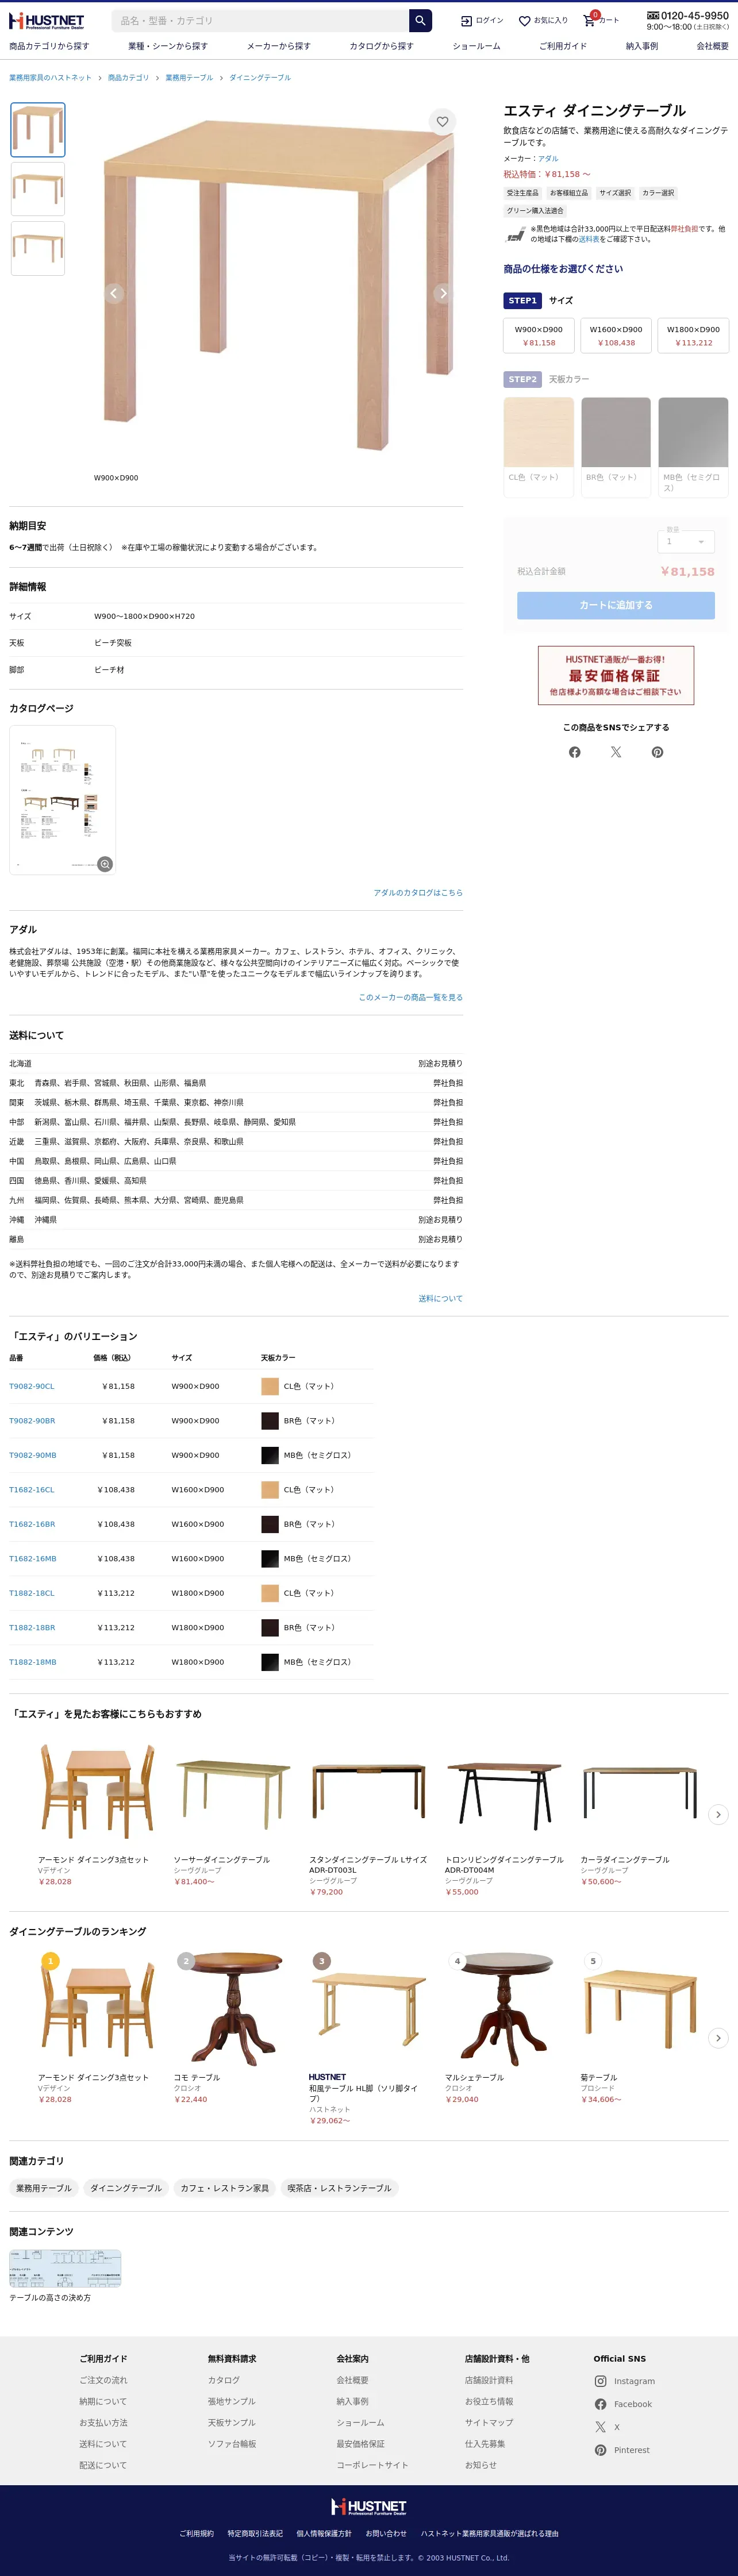The image size is (738, 2576).
Task: Focus the product search input field
Action: click(x=260, y=20)
